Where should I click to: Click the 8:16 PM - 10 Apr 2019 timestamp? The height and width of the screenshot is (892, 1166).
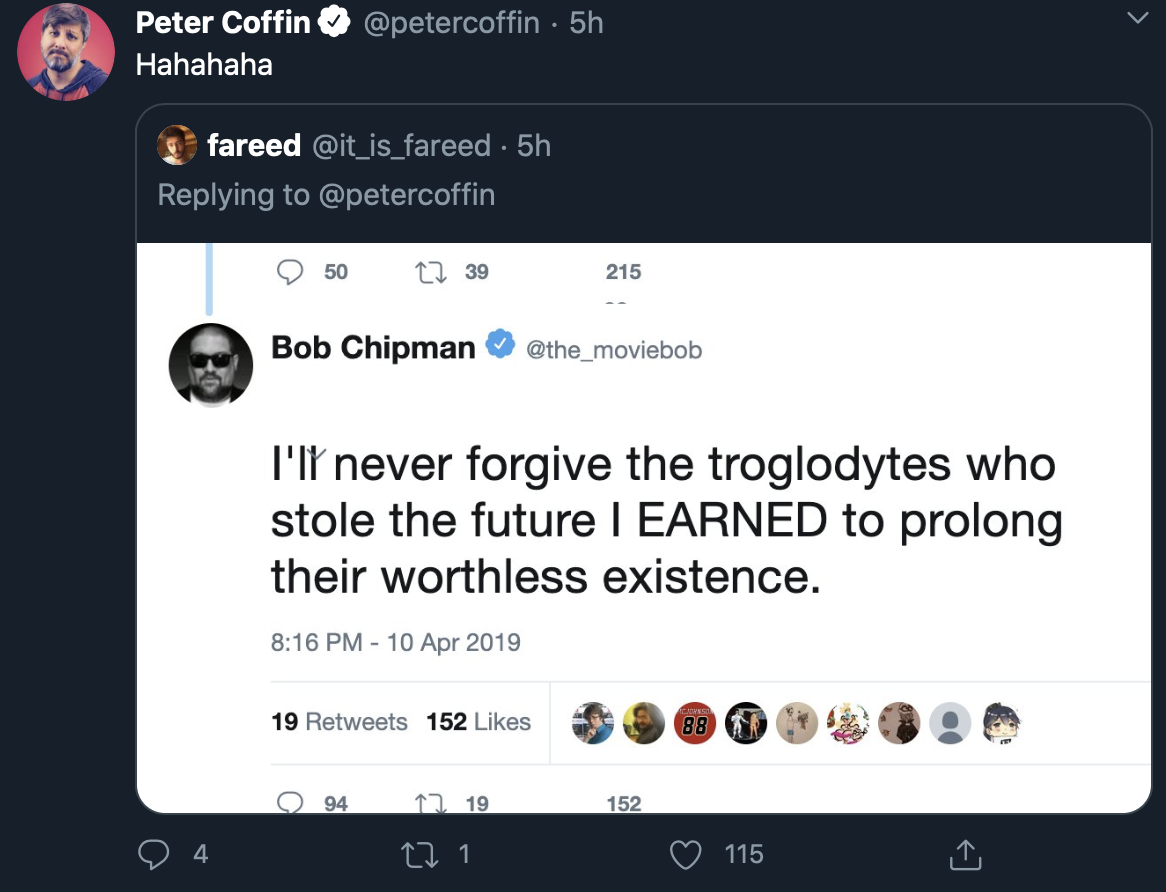[x=396, y=642]
